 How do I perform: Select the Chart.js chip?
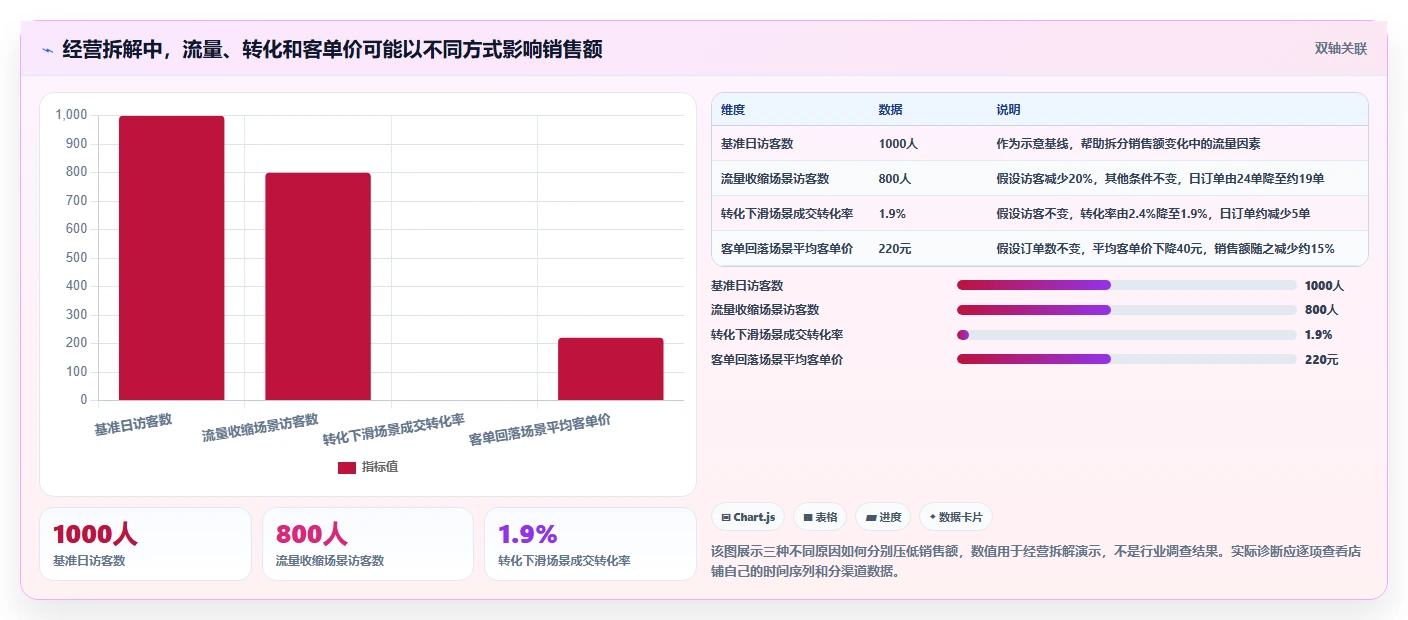point(748,517)
